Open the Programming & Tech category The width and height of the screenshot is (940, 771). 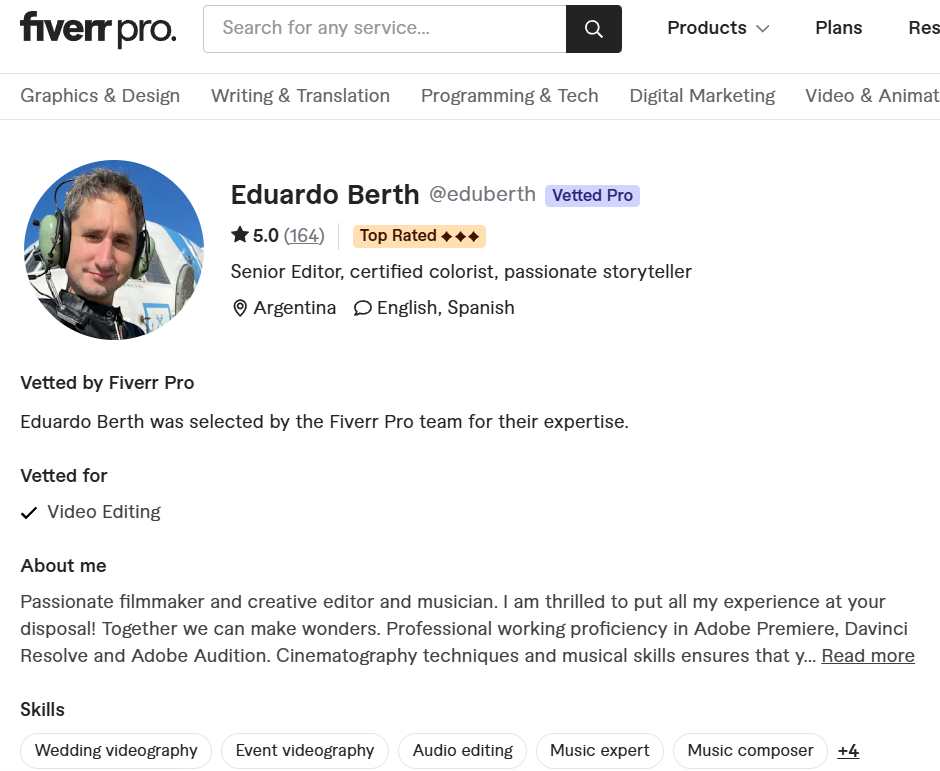(x=509, y=96)
